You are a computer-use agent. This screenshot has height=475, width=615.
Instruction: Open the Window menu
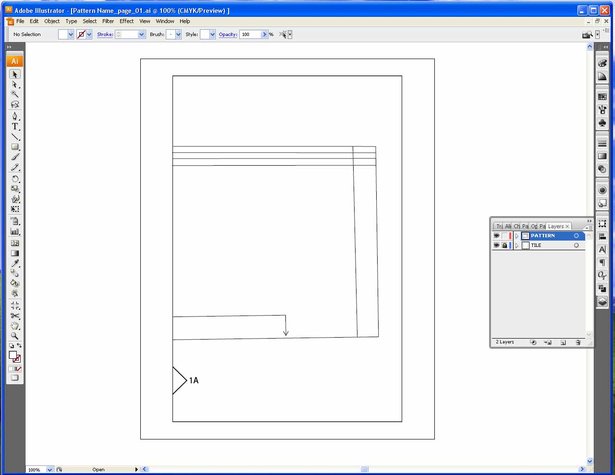point(165,21)
